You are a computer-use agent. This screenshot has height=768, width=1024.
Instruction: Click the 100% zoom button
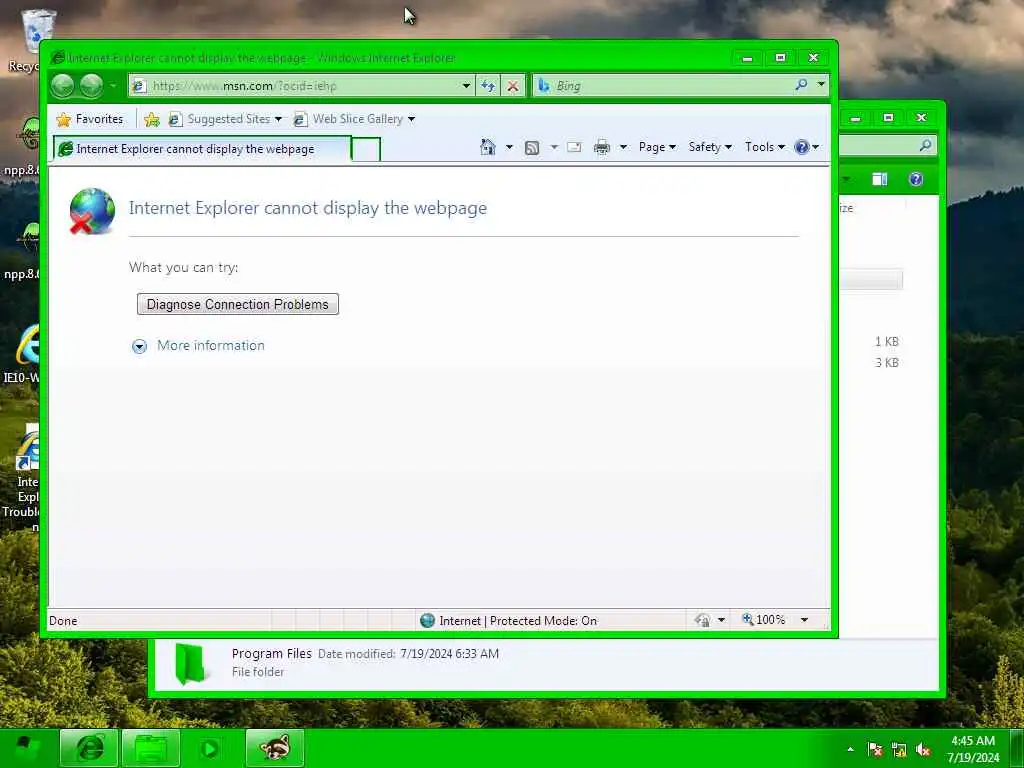763,620
